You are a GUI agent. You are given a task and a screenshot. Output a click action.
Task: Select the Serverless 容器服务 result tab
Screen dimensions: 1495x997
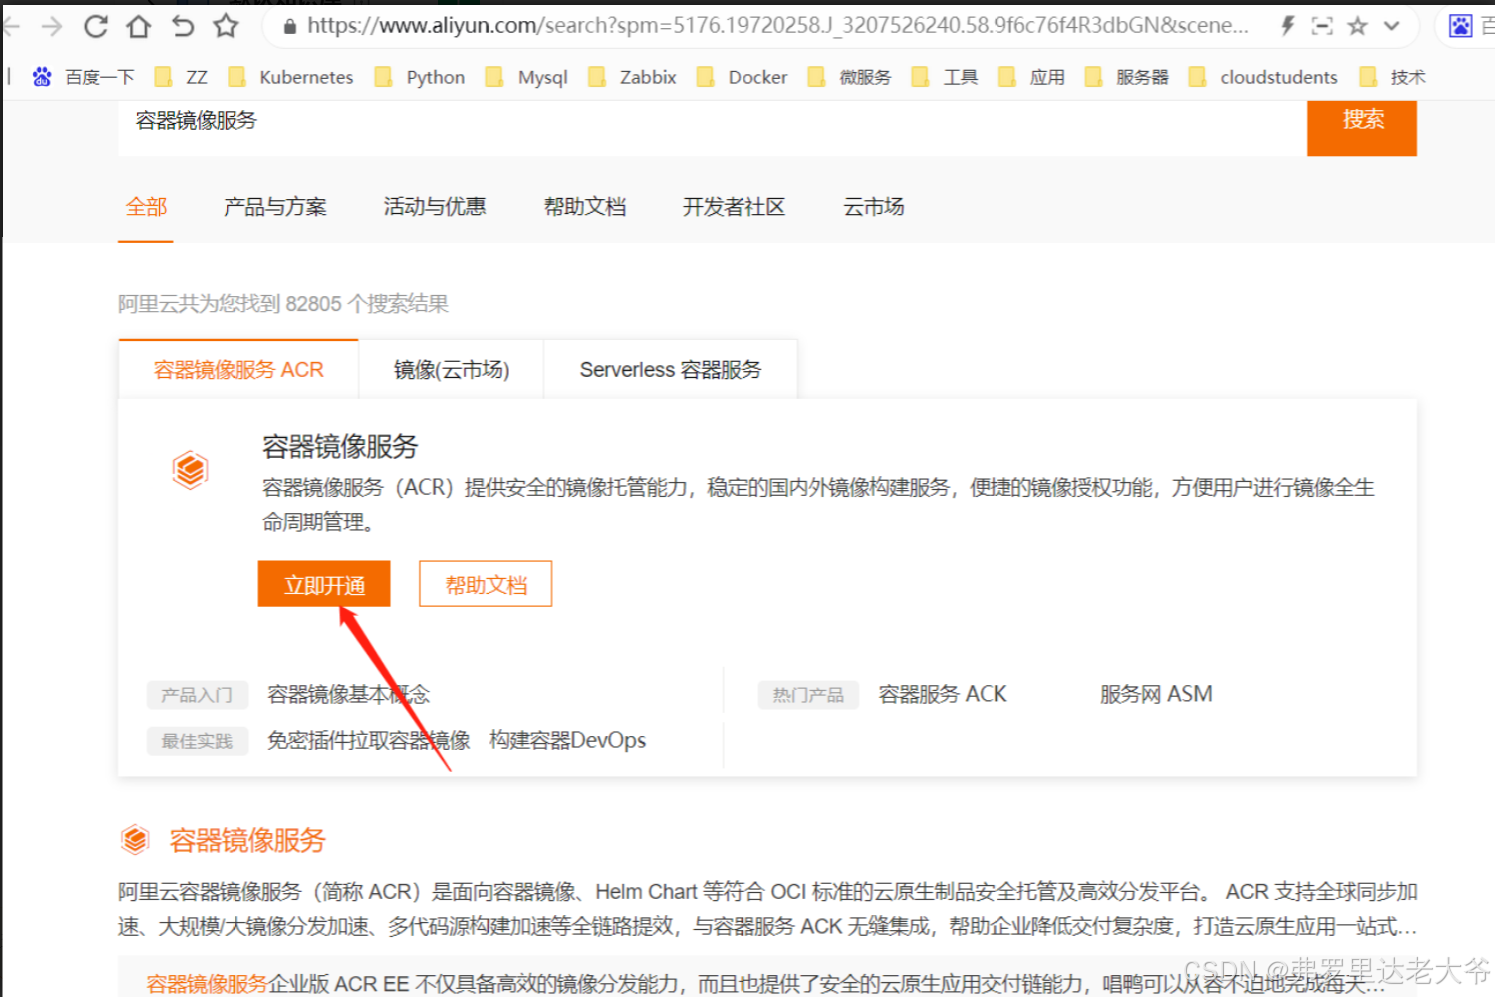[x=670, y=369]
